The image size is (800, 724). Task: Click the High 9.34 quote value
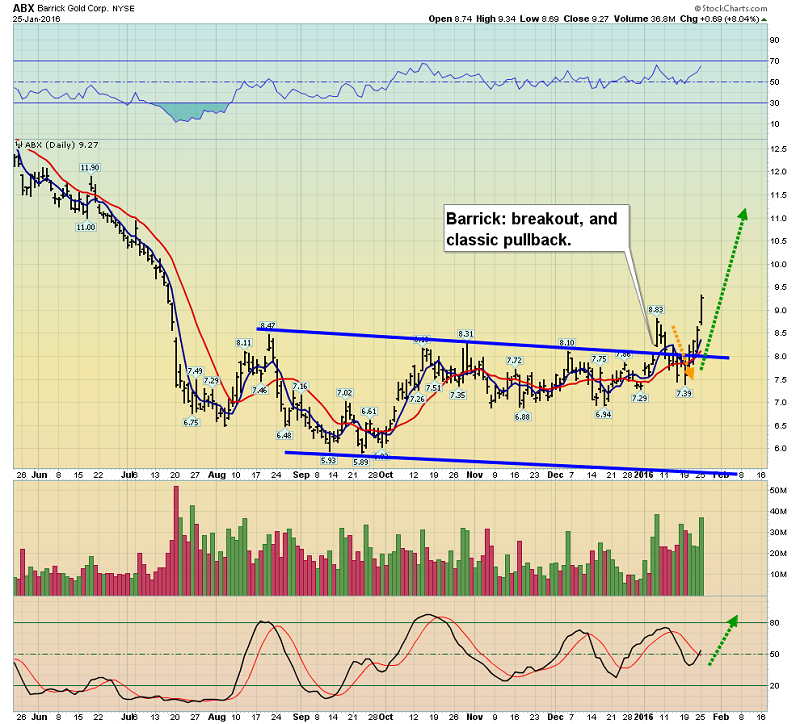click(x=495, y=19)
